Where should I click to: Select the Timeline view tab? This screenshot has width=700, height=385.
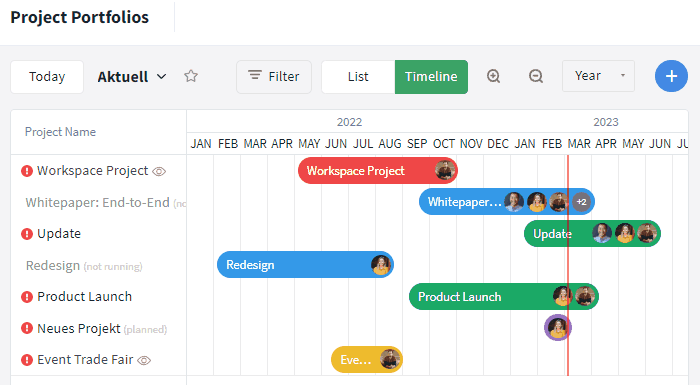(431, 77)
